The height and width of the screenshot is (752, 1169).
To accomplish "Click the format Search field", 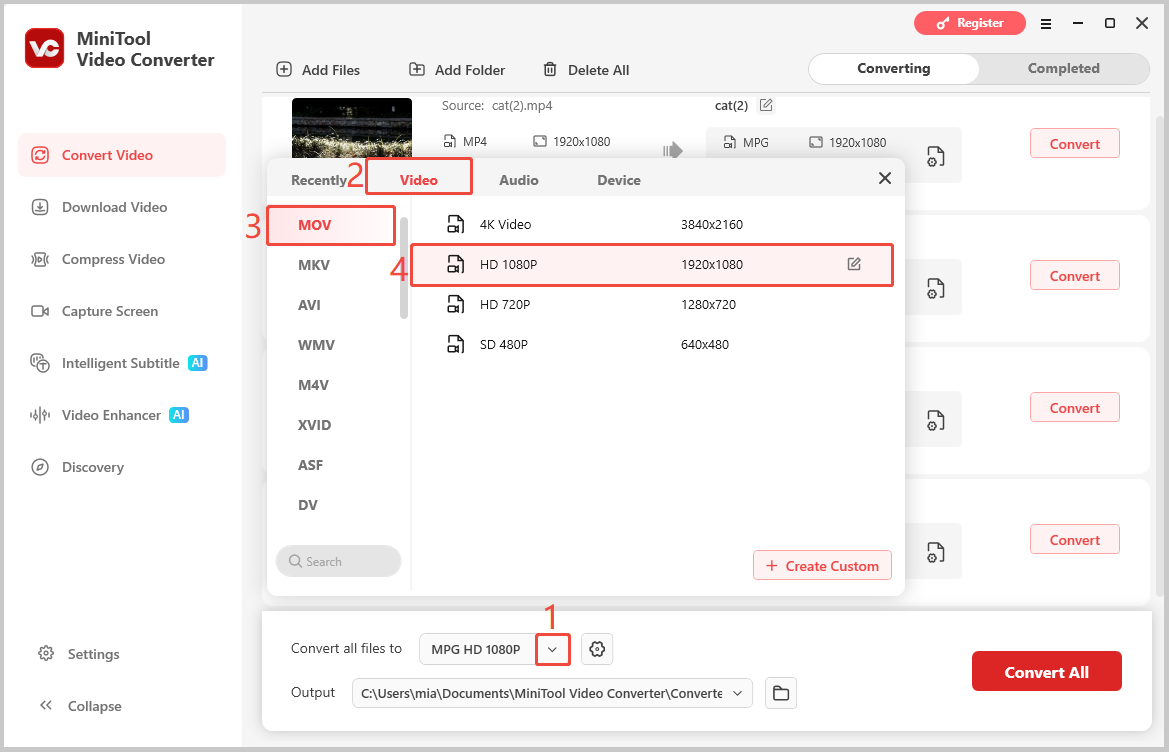I will pos(338,561).
